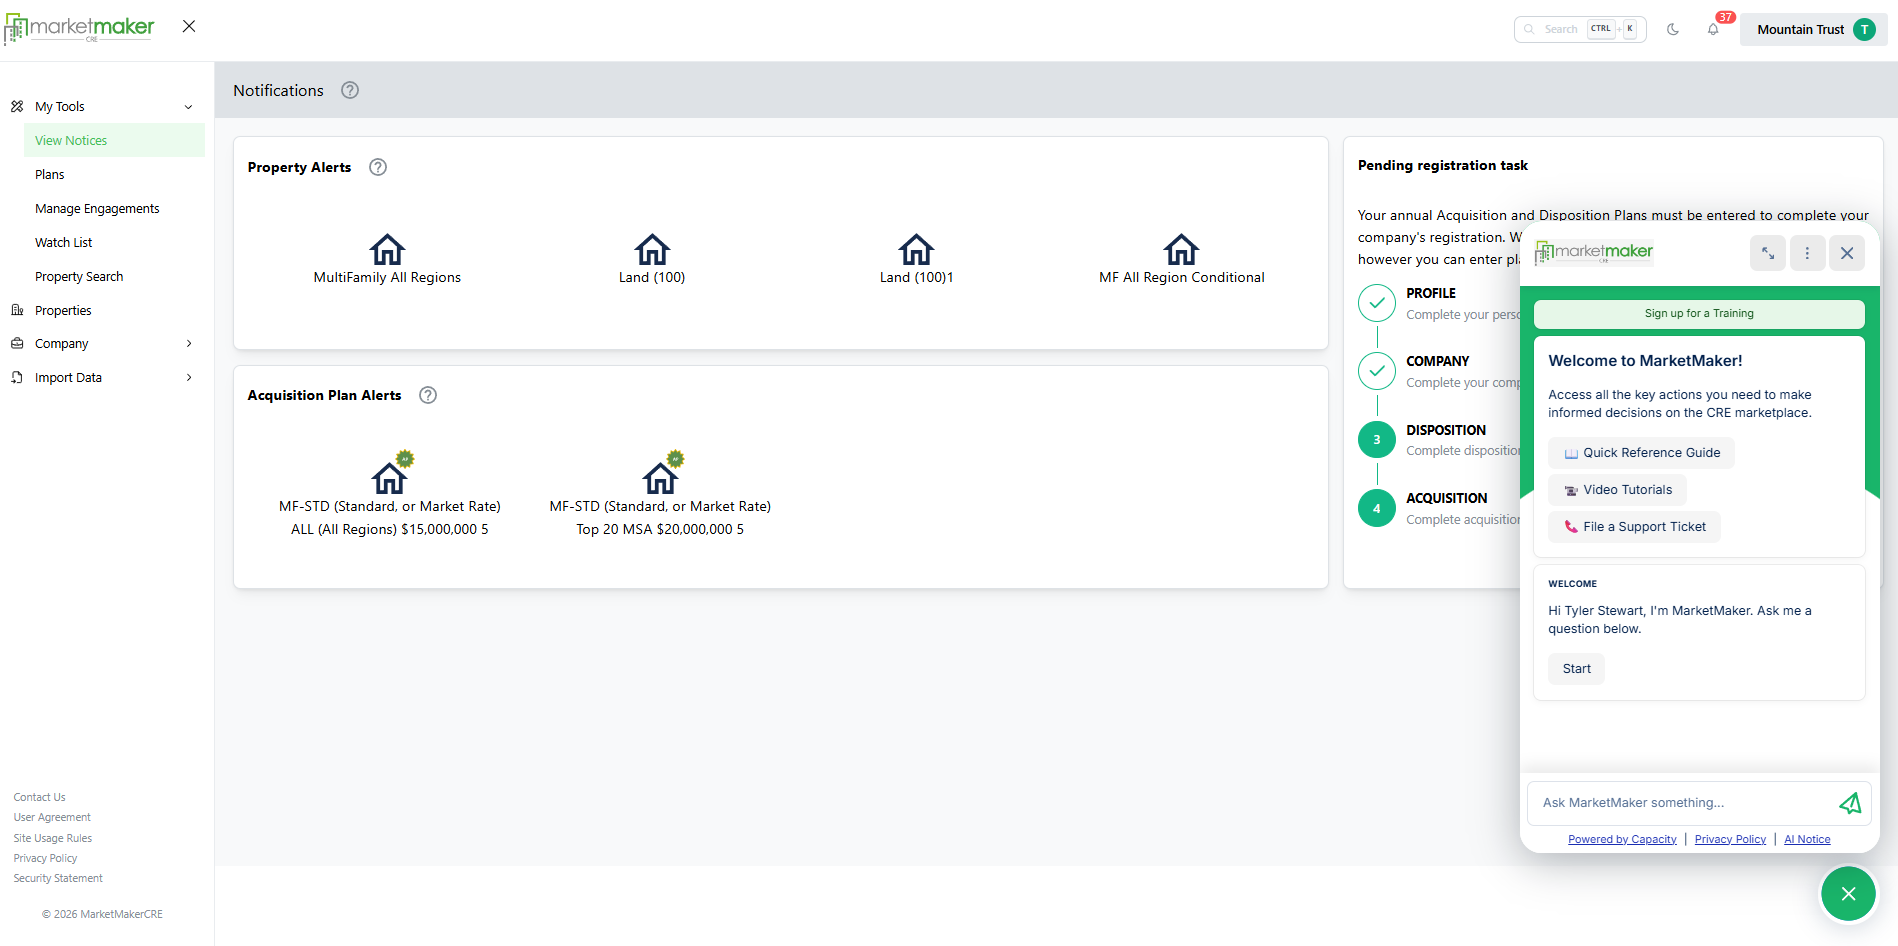
Task: Expand the Import Data sidebar submenu
Action: point(188,378)
